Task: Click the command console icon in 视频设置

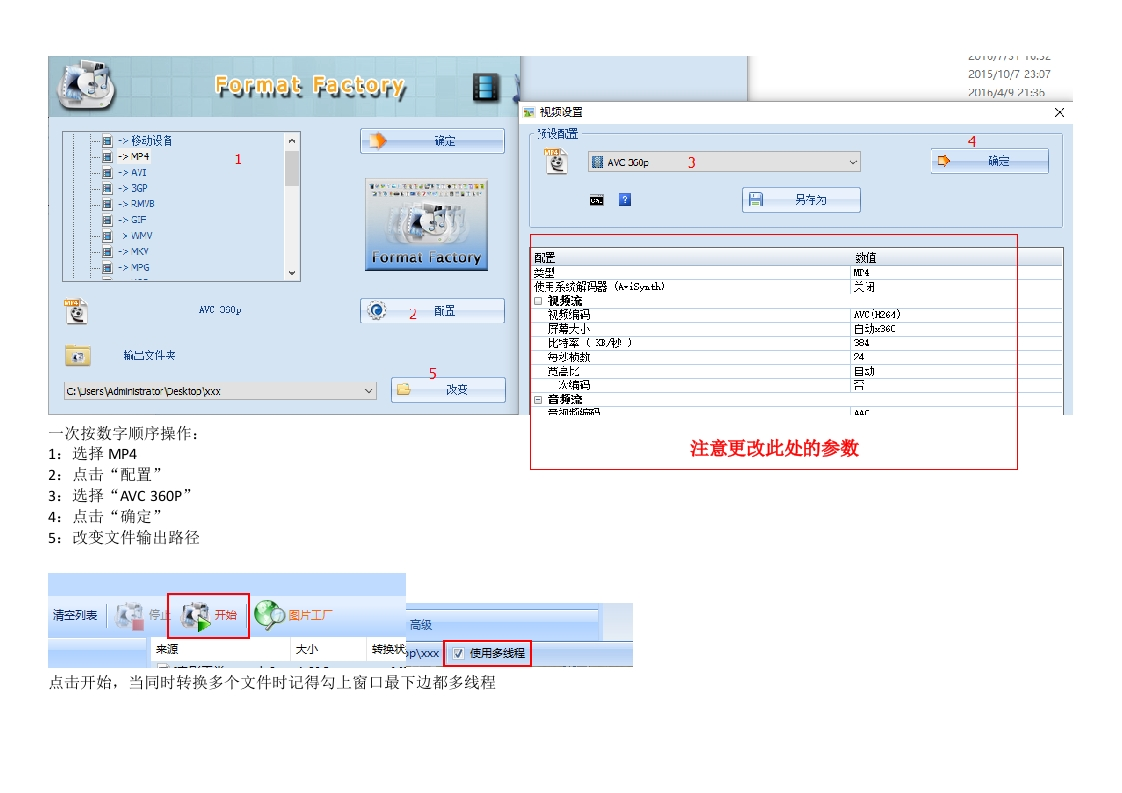Action: pos(596,200)
